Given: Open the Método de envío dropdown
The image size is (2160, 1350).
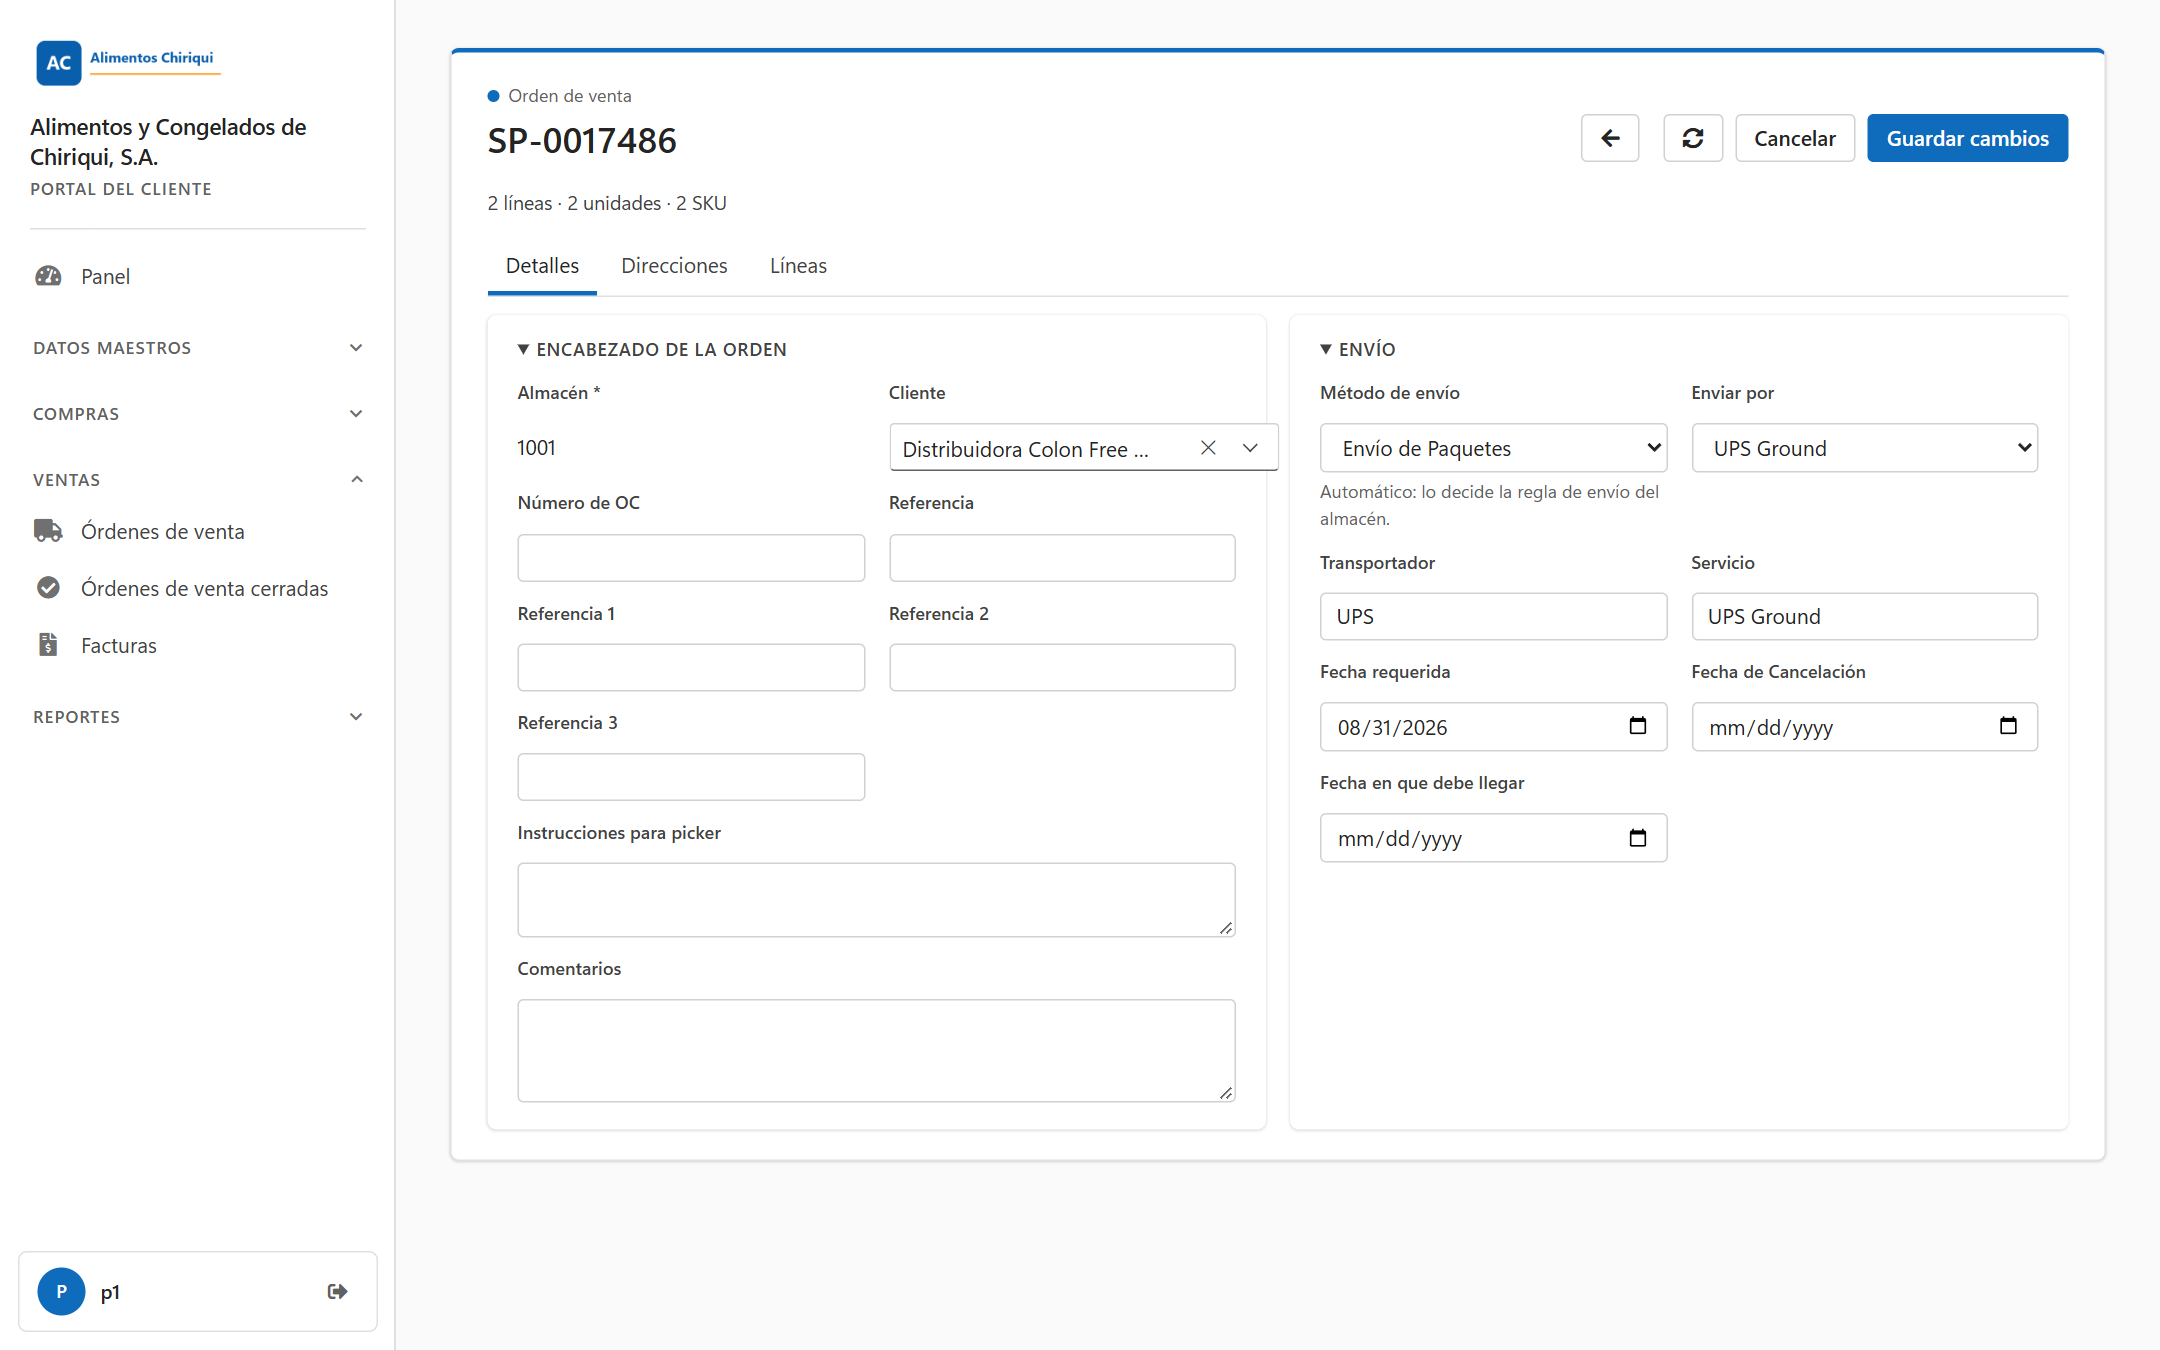Looking at the screenshot, I should coord(1493,448).
